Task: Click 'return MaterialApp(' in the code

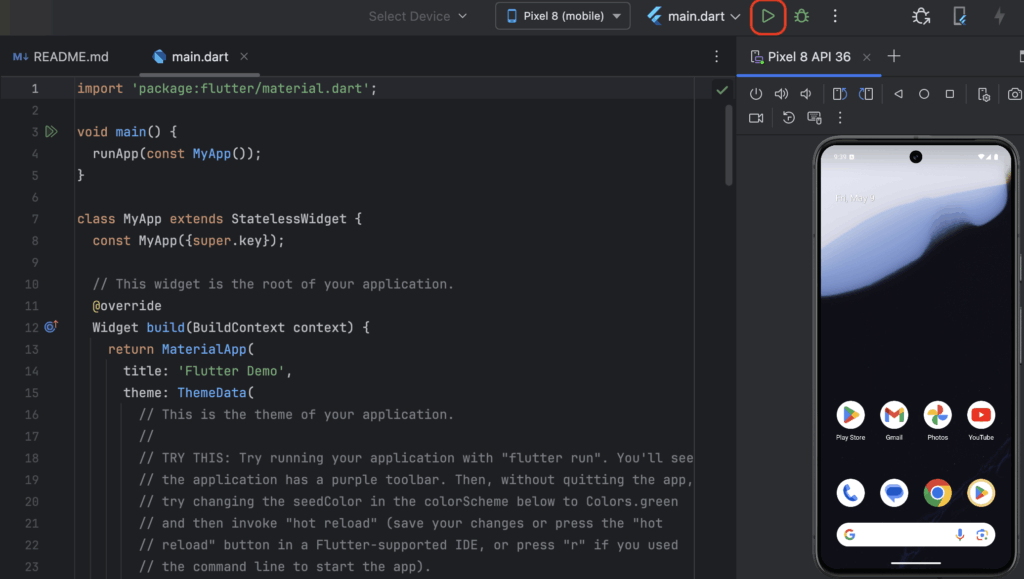Action: pos(181,349)
